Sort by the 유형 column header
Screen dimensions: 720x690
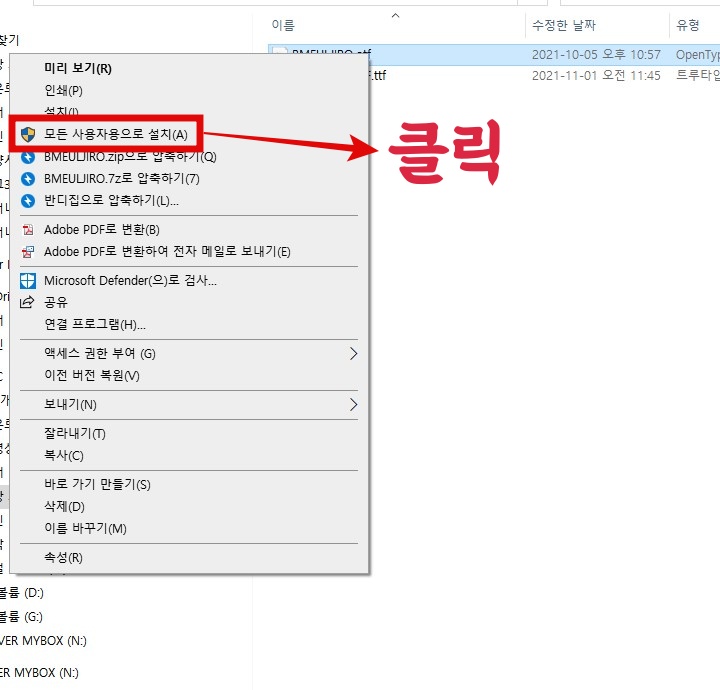click(687, 25)
